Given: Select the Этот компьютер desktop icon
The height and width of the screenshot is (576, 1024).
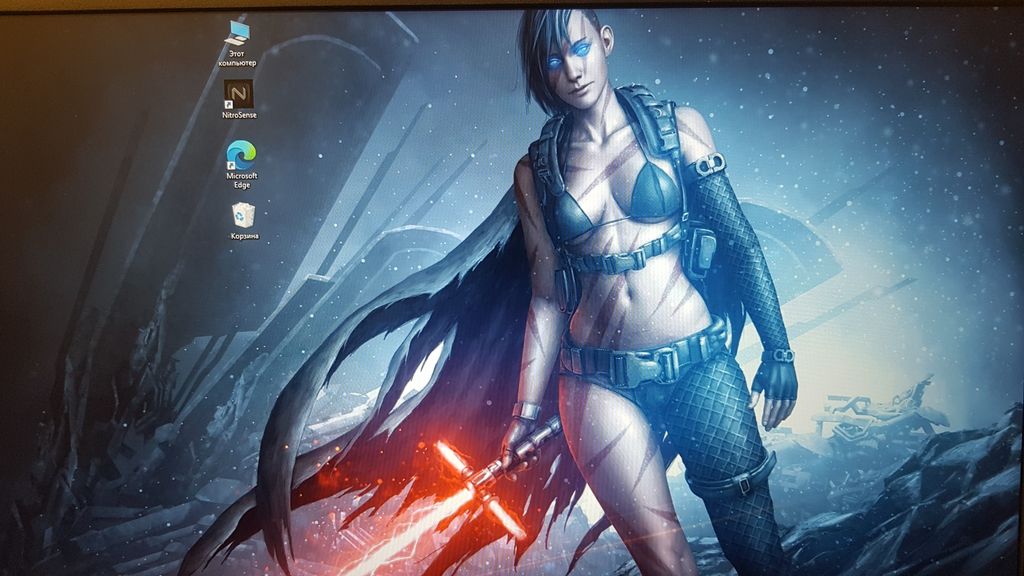Looking at the screenshot, I should (238, 33).
